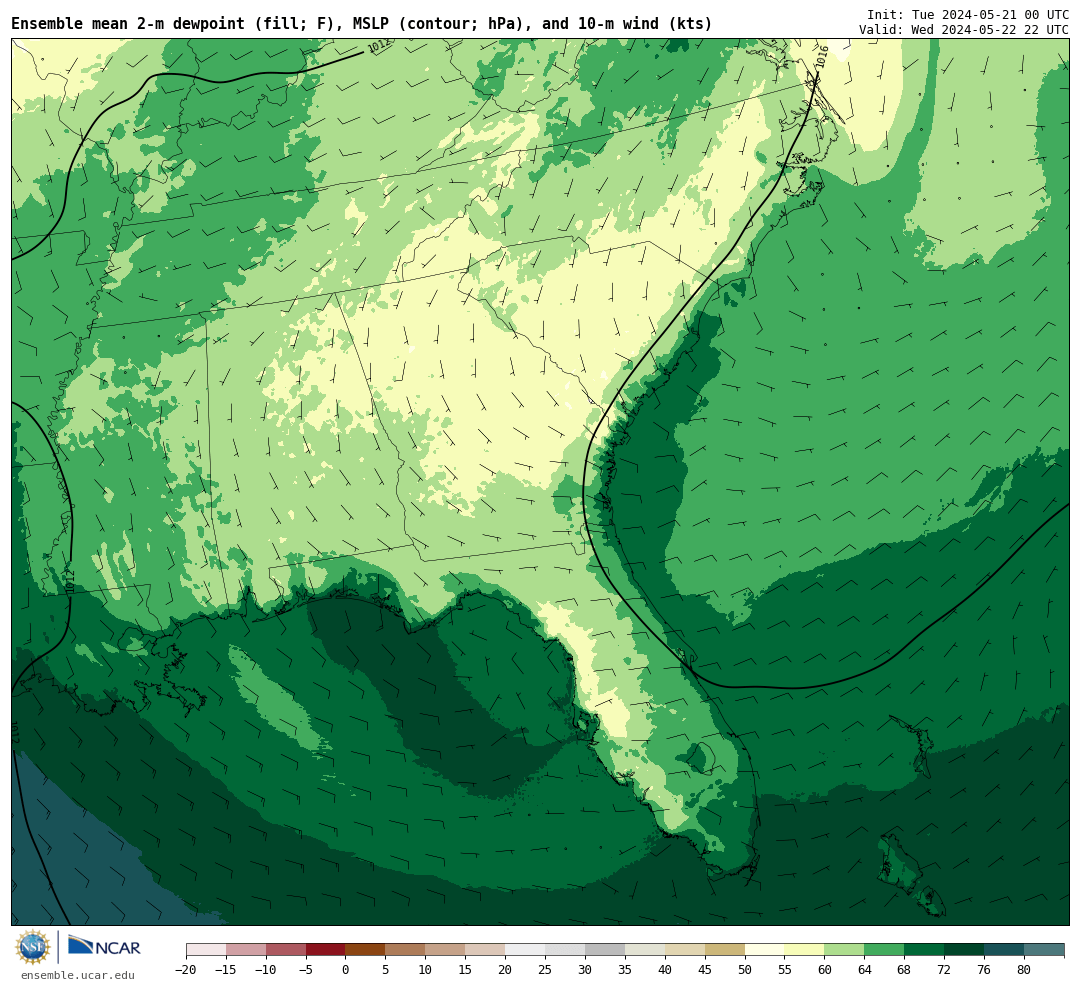Select the -20 to -15 color swatch

coord(206,949)
